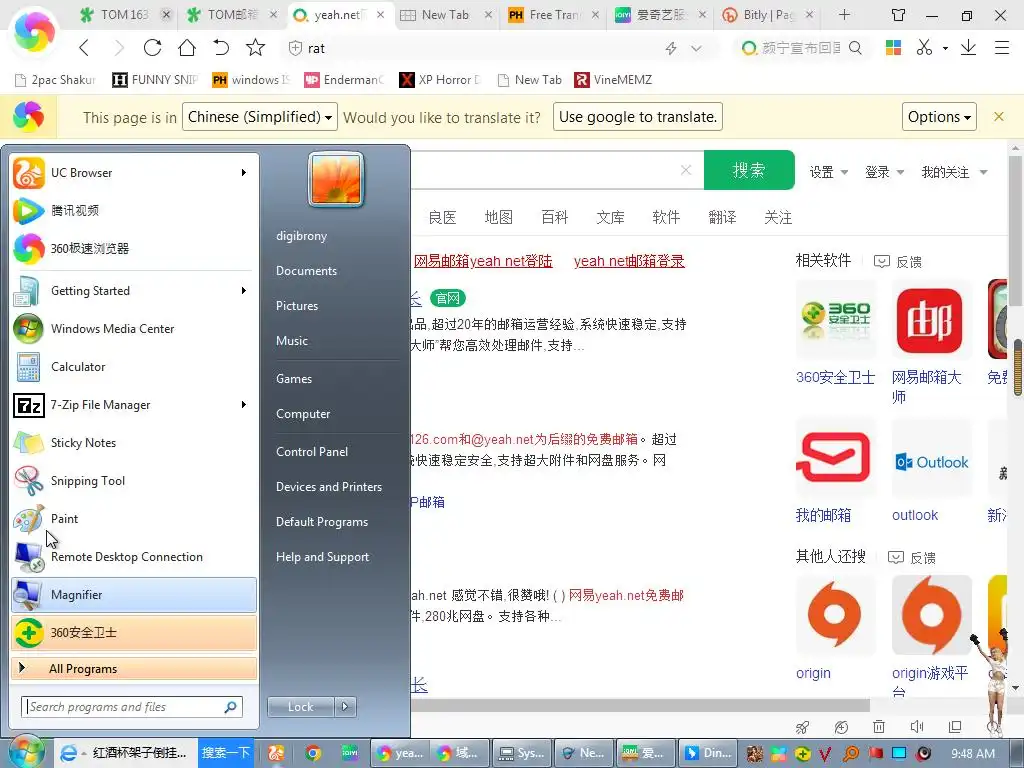Open Chinese (Simplified) language dropdown
Image resolution: width=1024 pixels, height=768 pixels.
[x=260, y=117]
